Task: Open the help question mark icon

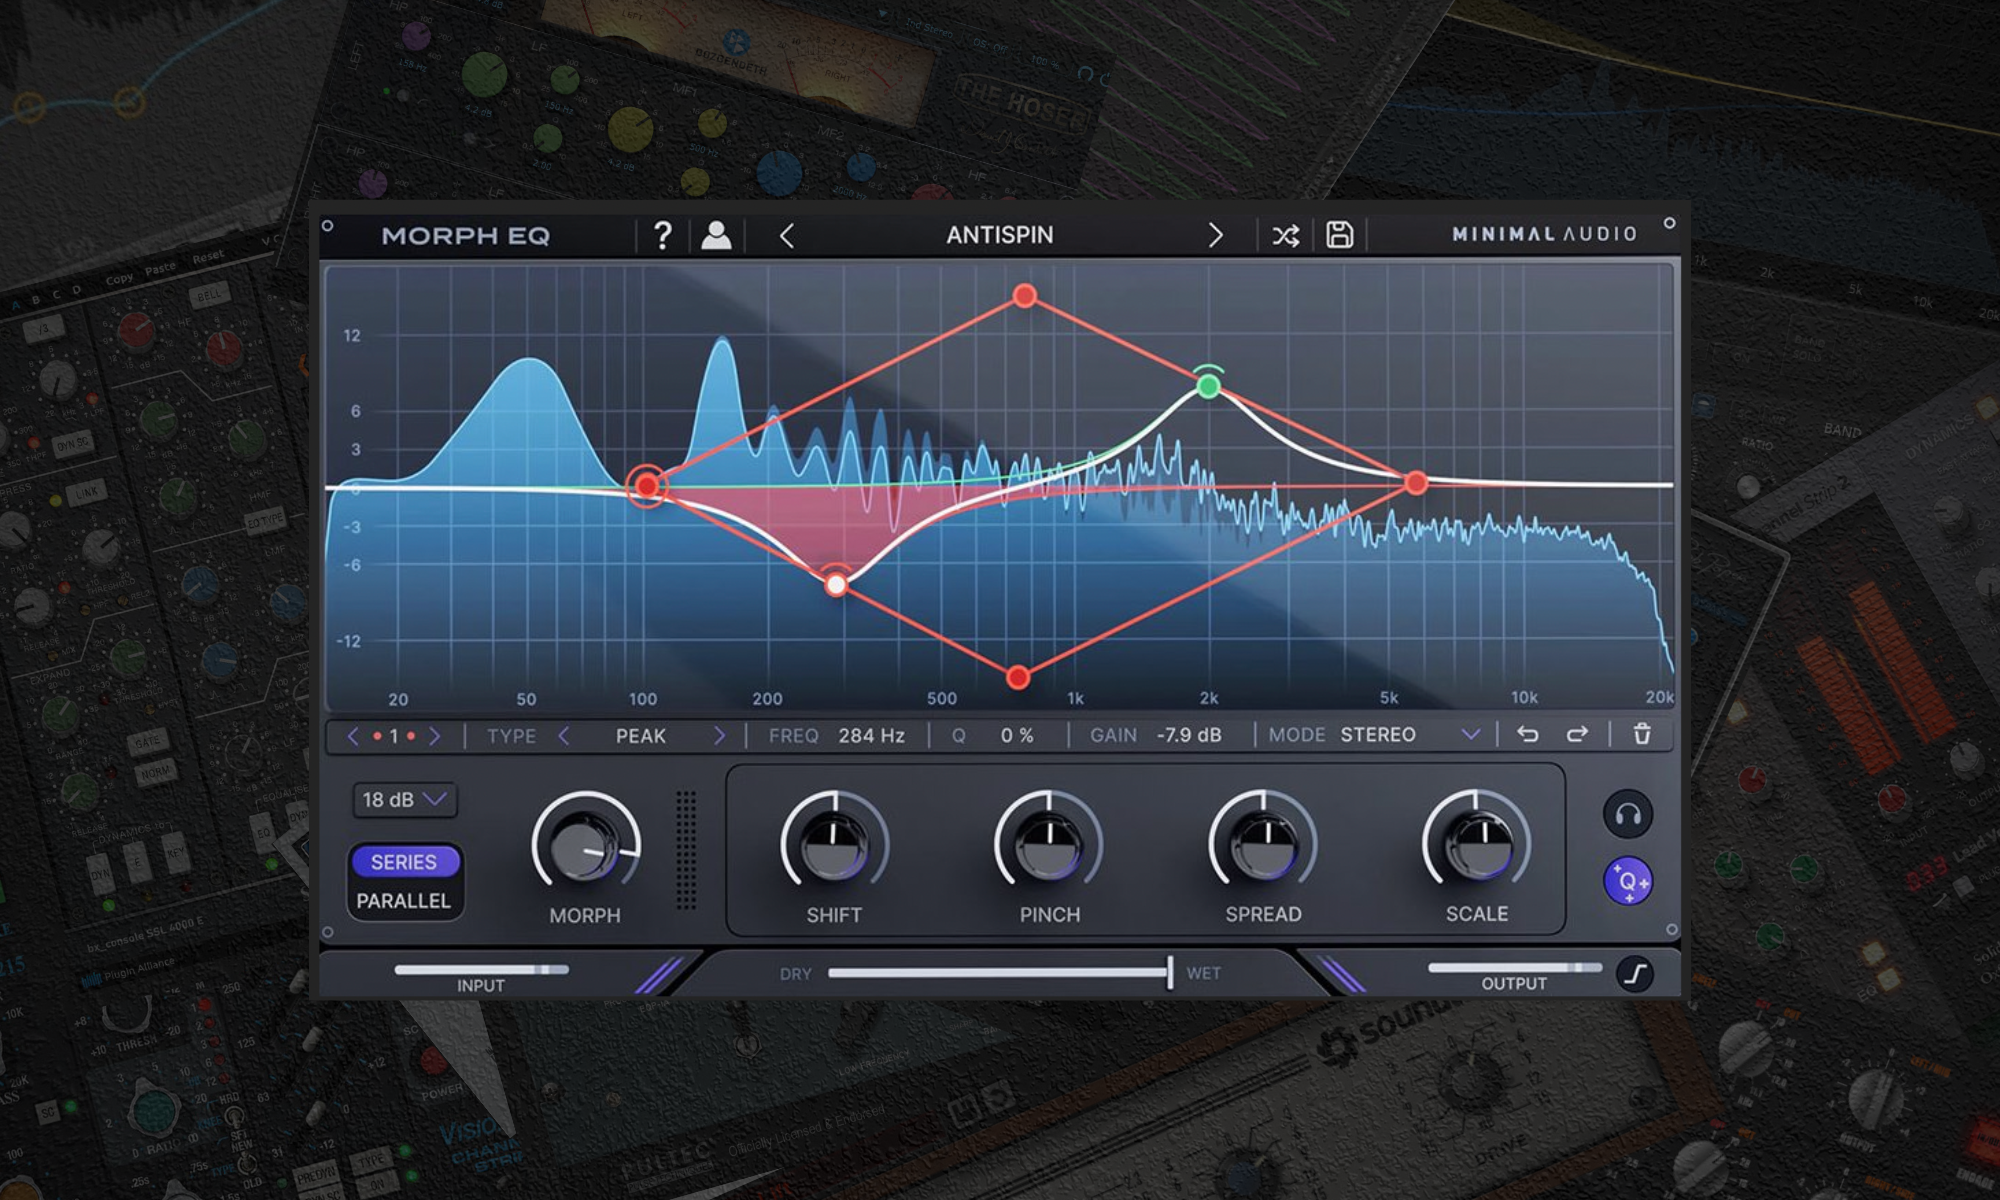Action: [x=662, y=235]
